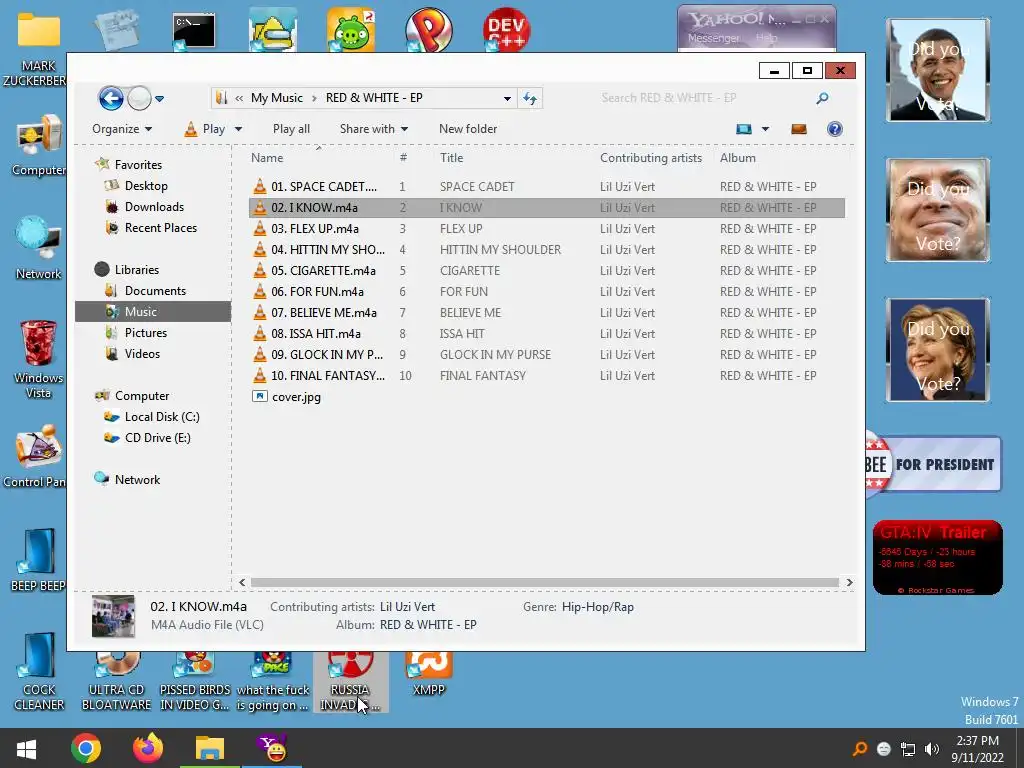Click the GTA:IV Trailer countdown gadget
This screenshot has height=768, width=1024.
(937, 557)
